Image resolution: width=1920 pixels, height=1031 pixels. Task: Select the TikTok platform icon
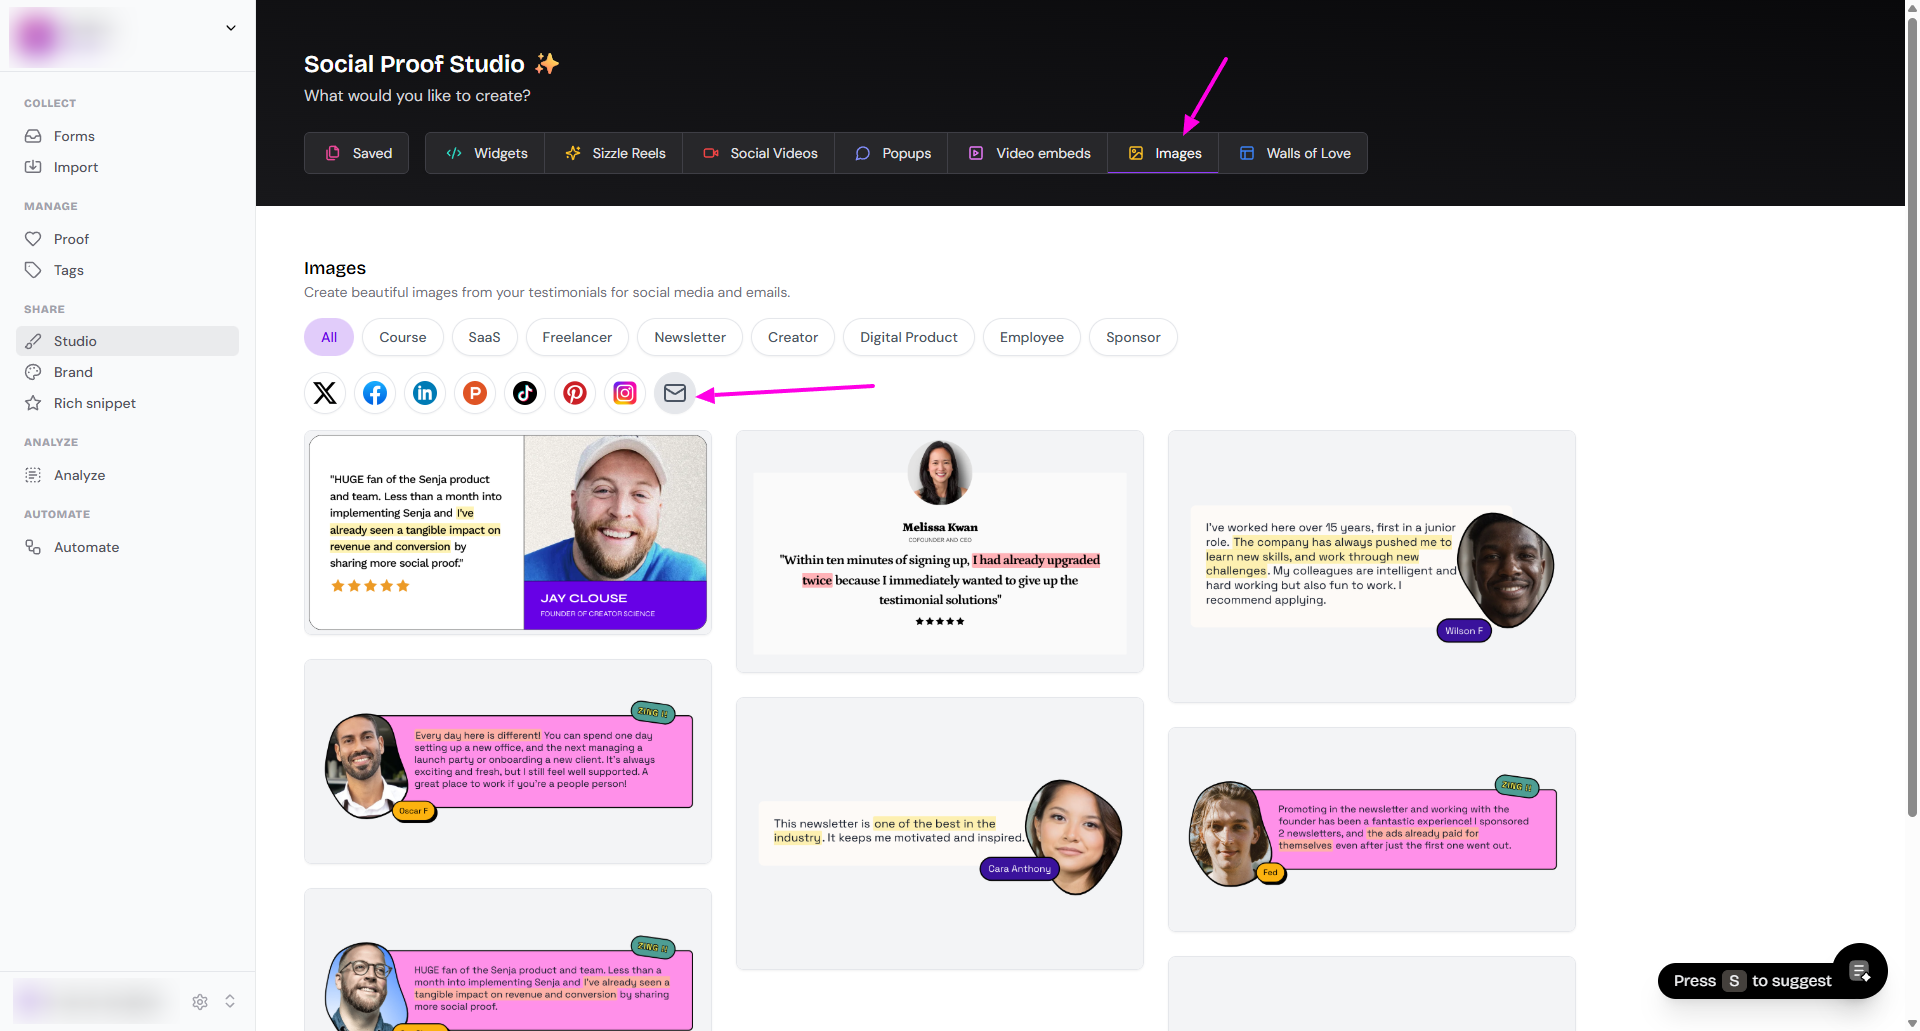[x=525, y=393]
